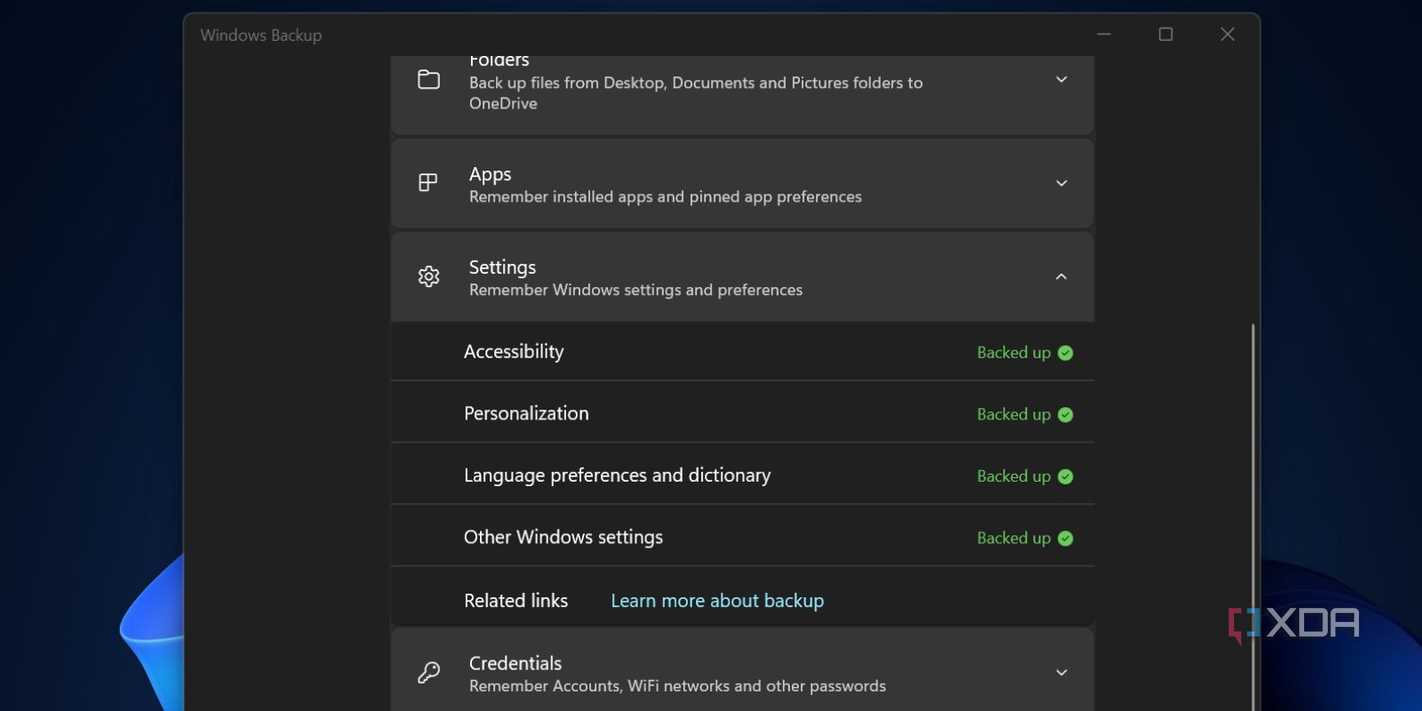Viewport: 1422px width, 711px height.
Task: Close the Windows Backup window
Action: [1228, 34]
